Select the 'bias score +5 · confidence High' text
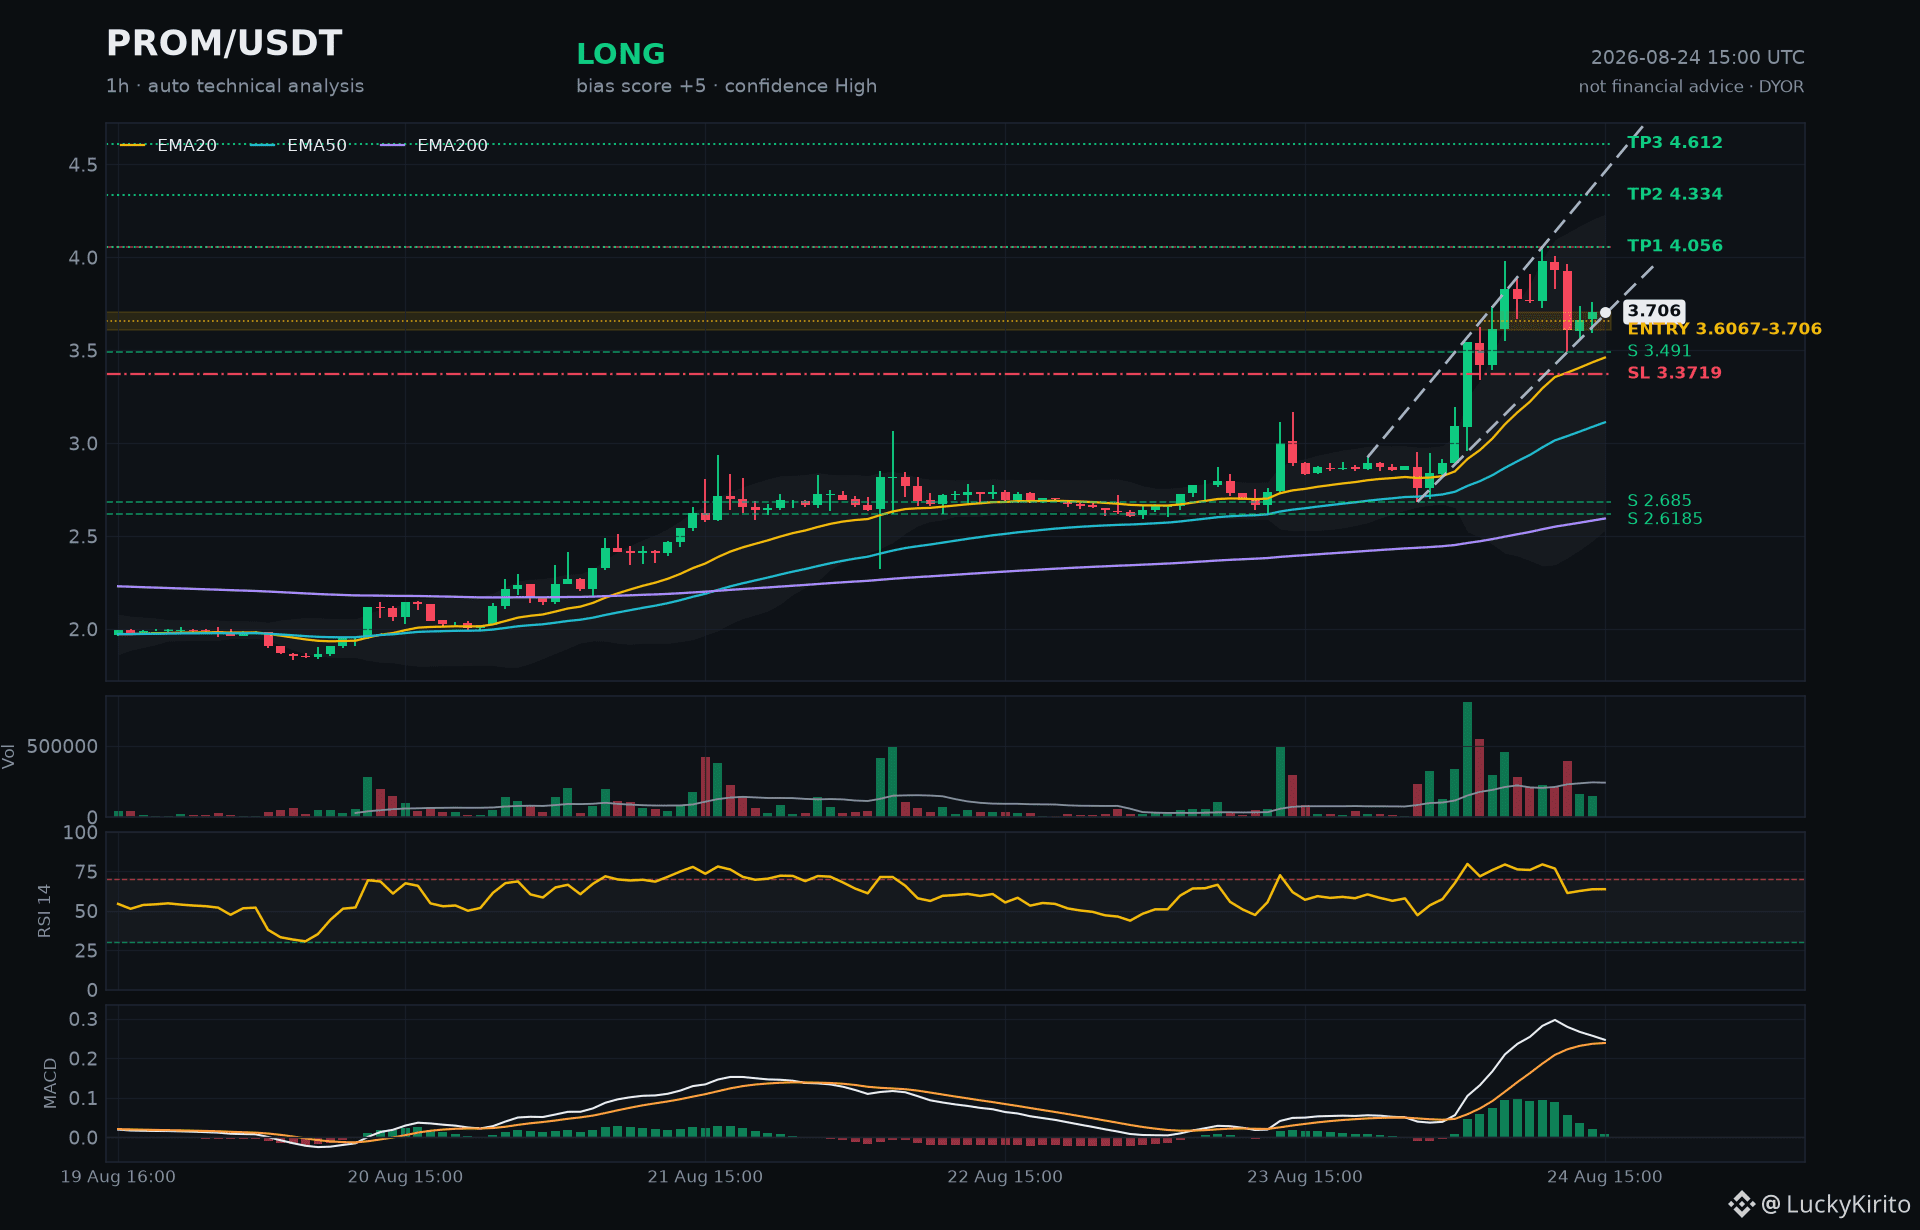The width and height of the screenshot is (1920, 1230). [x=726, y=86]
